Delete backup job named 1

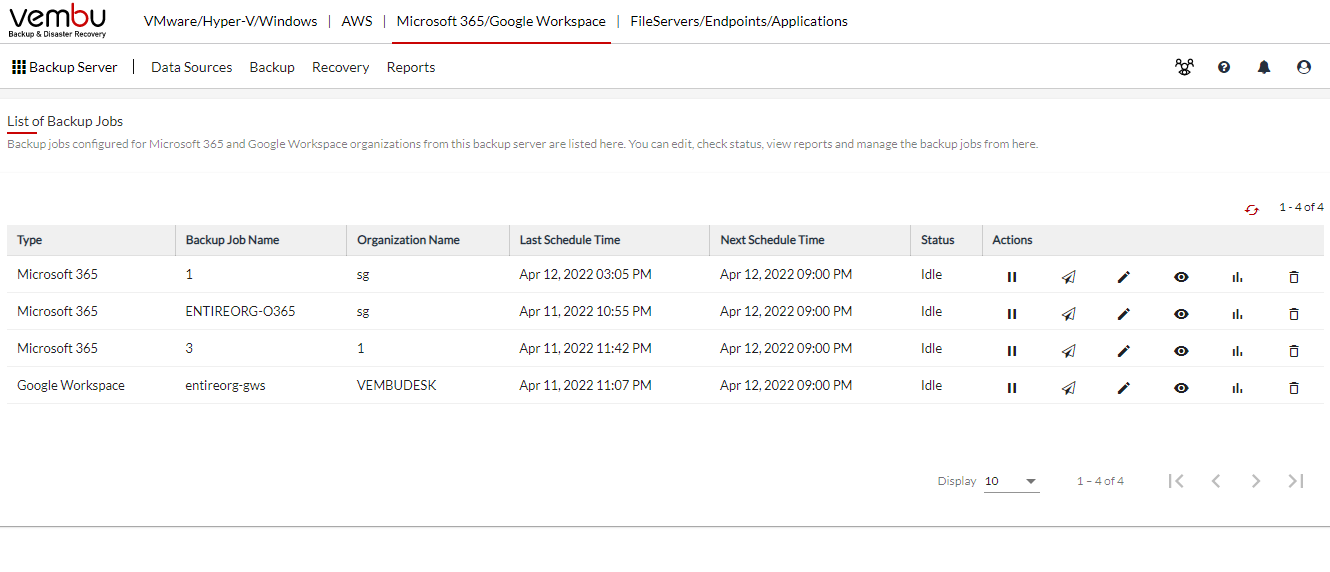click(x=1294, y=277)
